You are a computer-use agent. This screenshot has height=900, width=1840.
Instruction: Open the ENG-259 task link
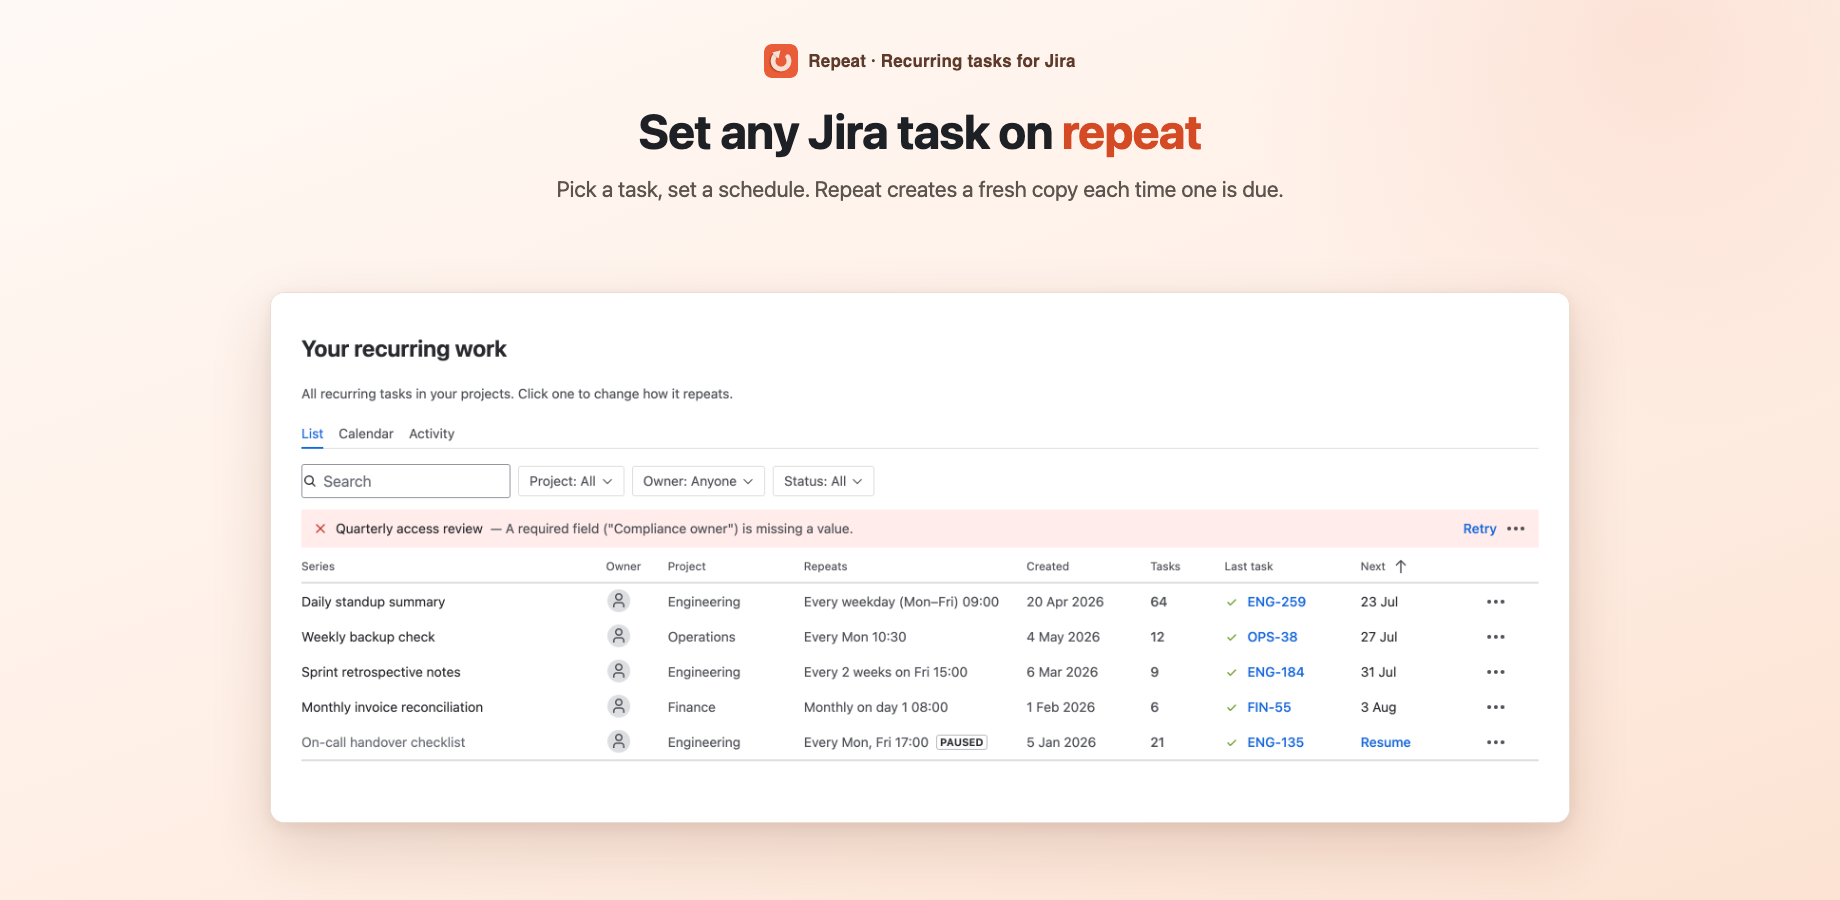pyautogui.click(x=1276, y=602)
